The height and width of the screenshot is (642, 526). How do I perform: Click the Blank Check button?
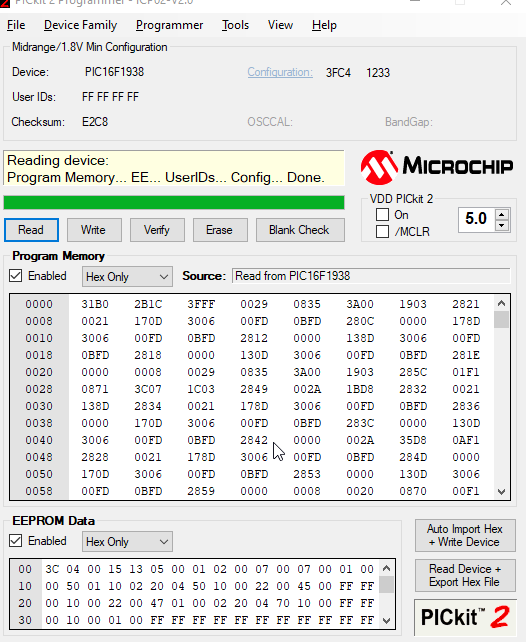[x=300, y=230]
